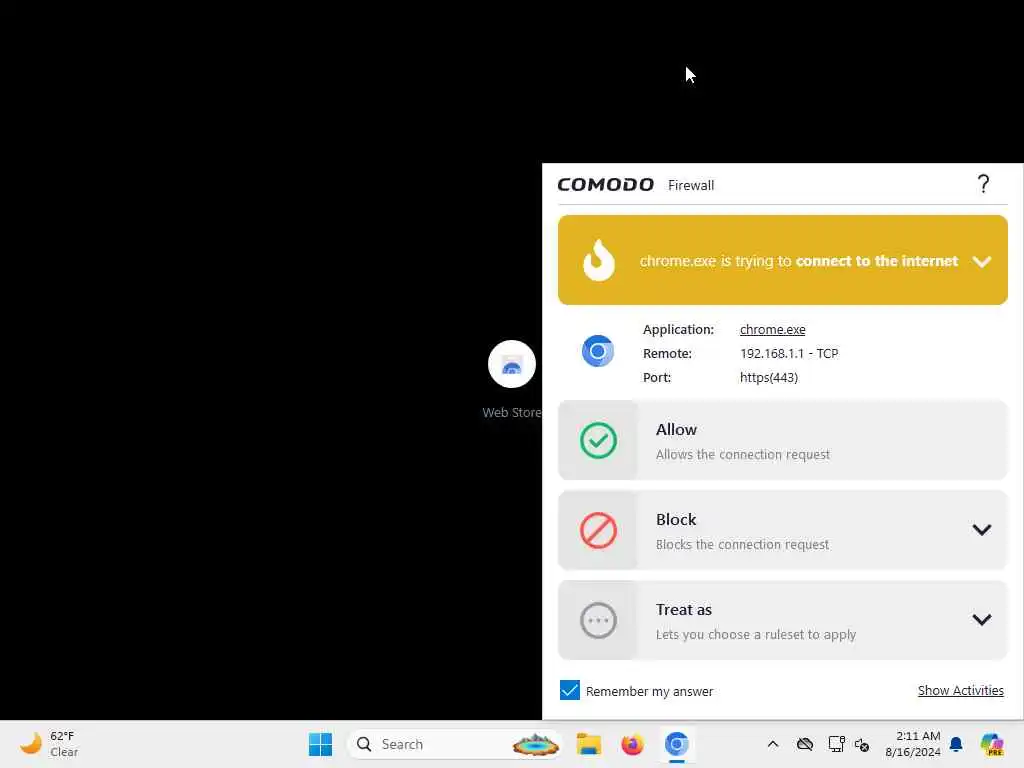
Task: Click the search highlight image in search box
Action: pyautogui.click(x=536, y=744)
